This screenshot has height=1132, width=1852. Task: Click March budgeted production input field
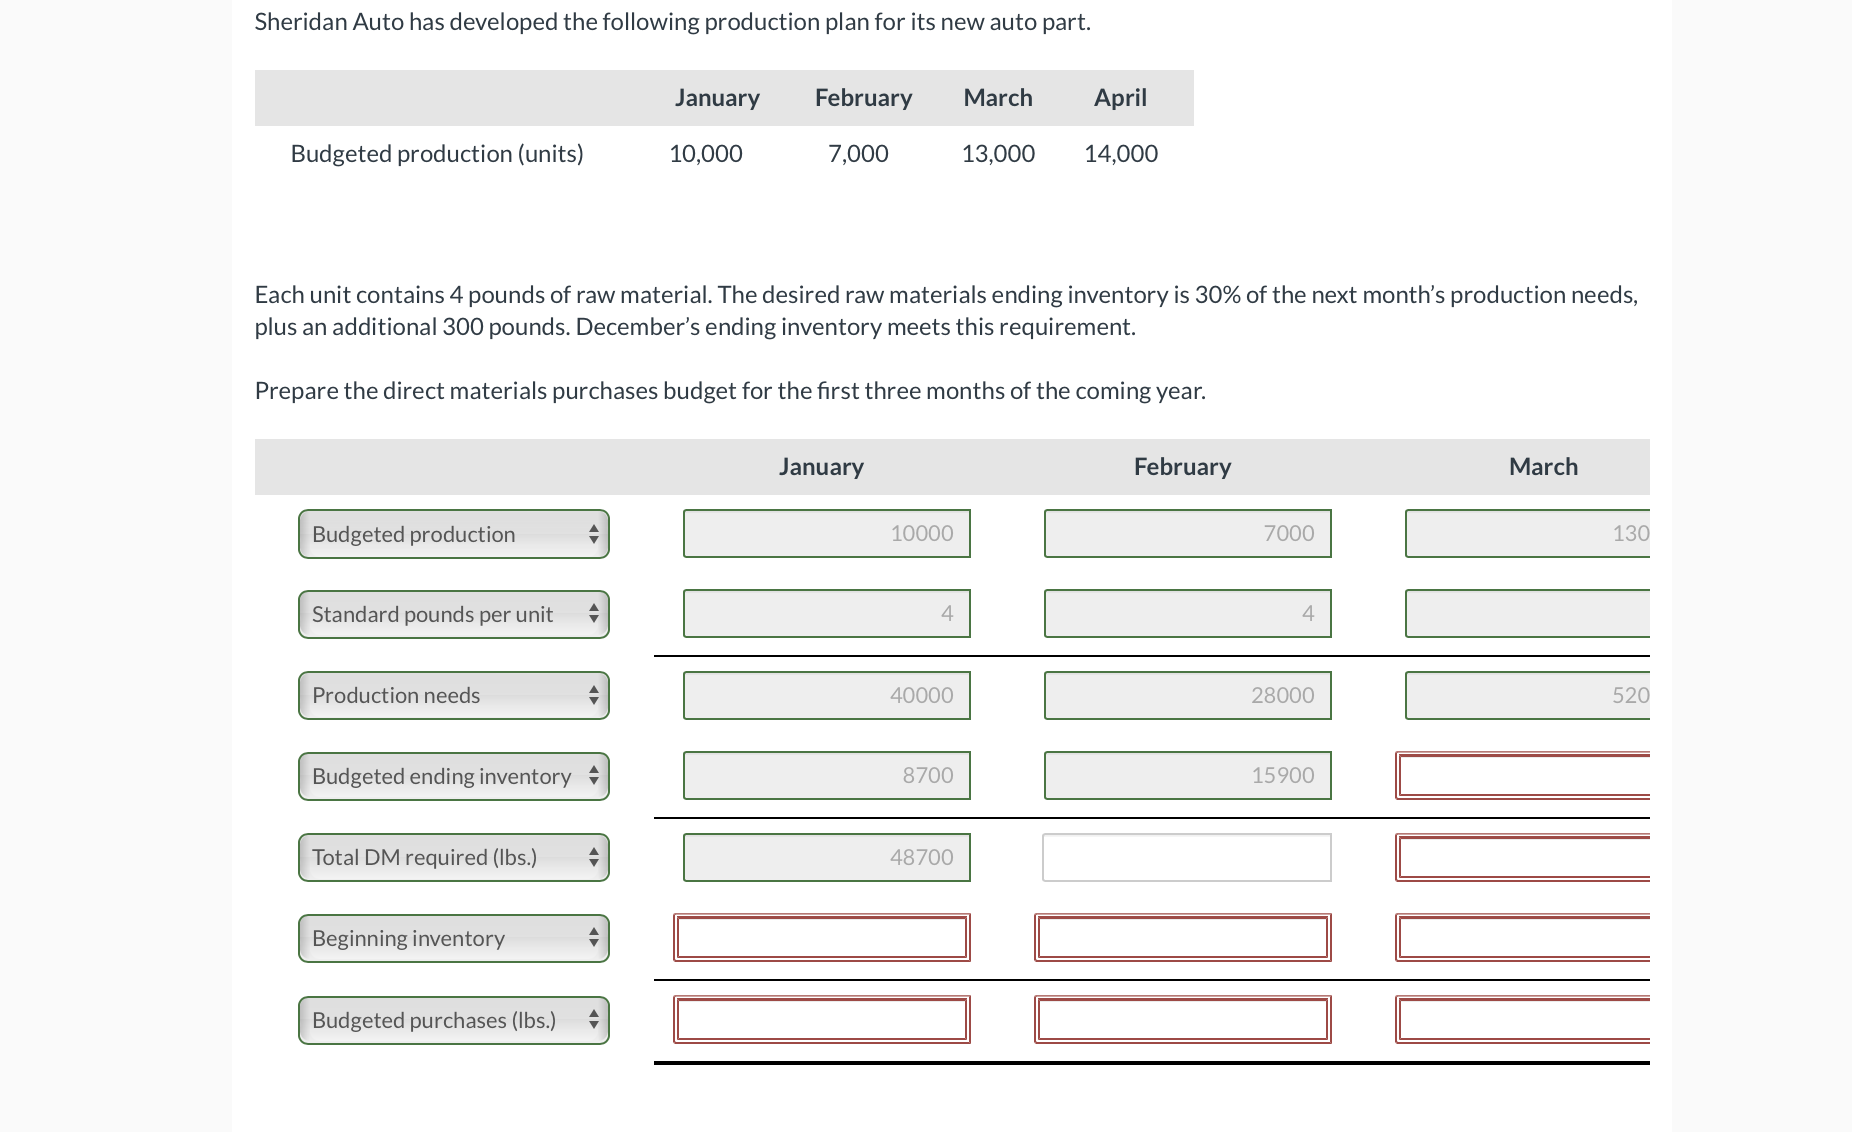[x=1528, y=533]
